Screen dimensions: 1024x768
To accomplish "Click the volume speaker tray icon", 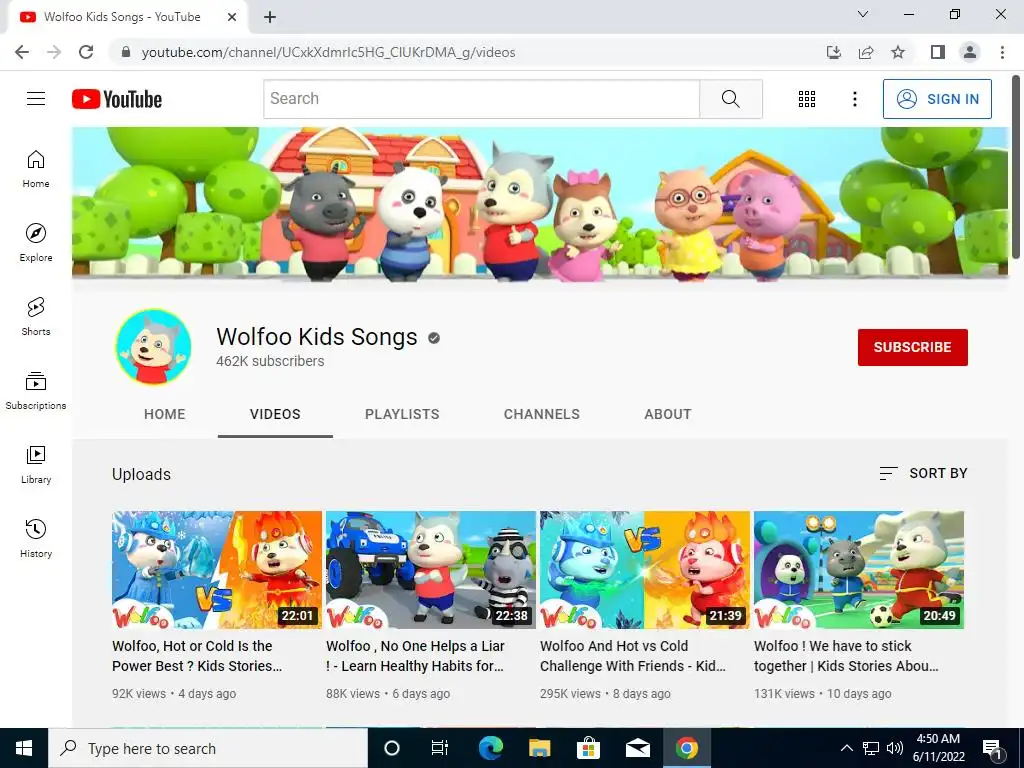I will [x=895, y=748].
